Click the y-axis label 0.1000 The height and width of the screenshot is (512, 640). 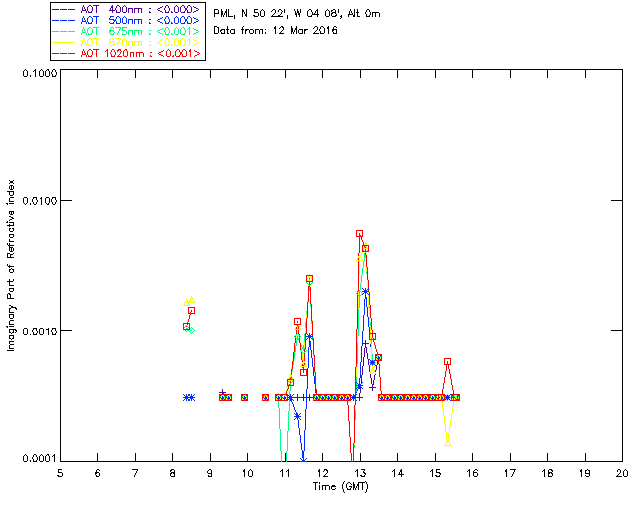coord(39,73)
